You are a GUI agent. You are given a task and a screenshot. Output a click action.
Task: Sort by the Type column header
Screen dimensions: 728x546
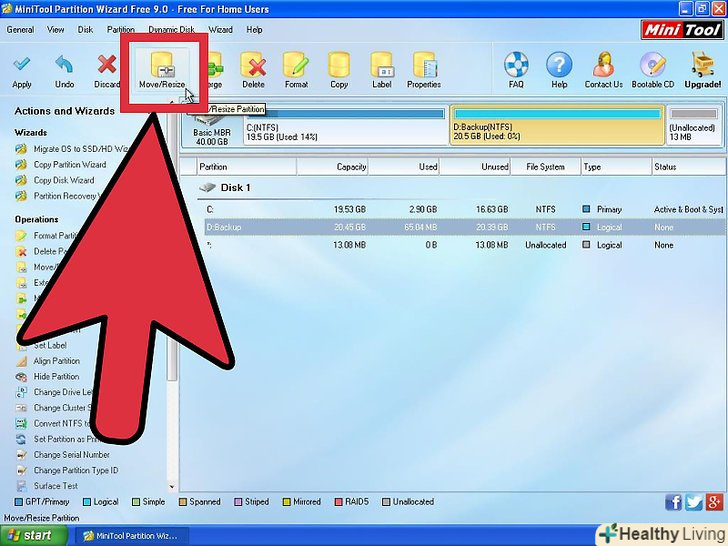pyautogui.click(x=617, y=167)
